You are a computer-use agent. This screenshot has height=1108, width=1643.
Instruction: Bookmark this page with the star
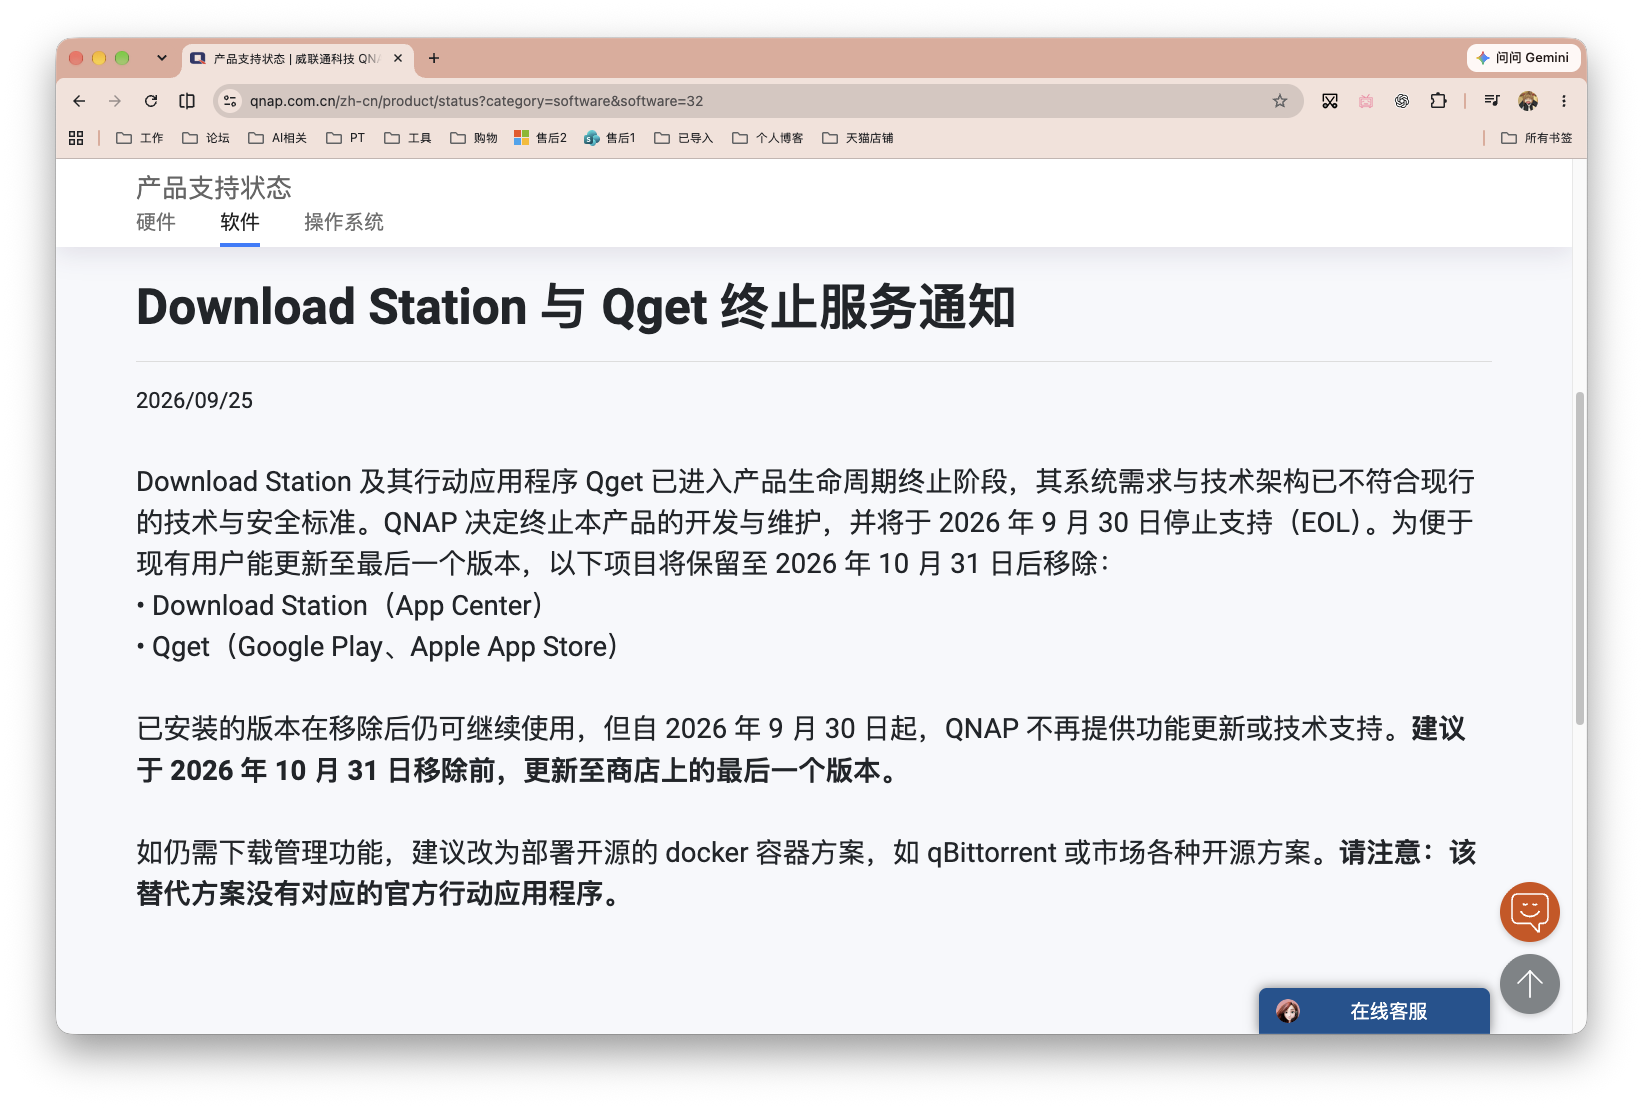pos(1280,101)
